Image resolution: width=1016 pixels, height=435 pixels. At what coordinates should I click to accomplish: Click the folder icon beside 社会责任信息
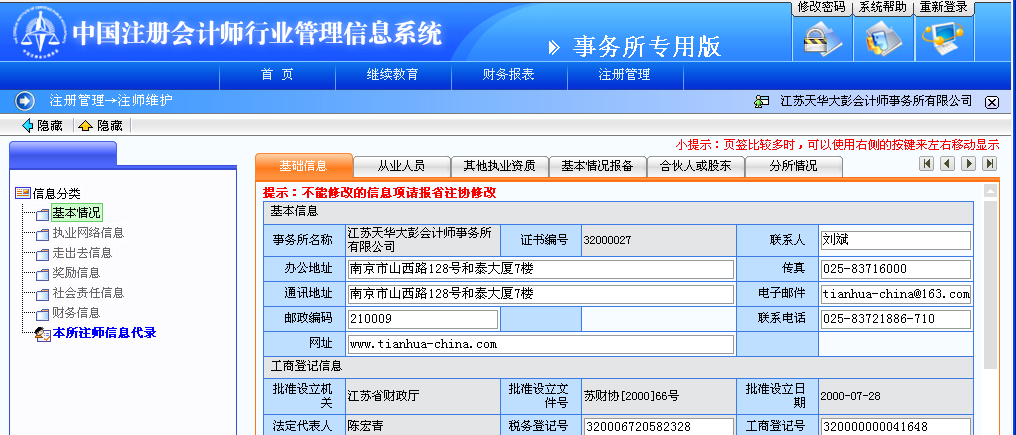pos(43,294)
